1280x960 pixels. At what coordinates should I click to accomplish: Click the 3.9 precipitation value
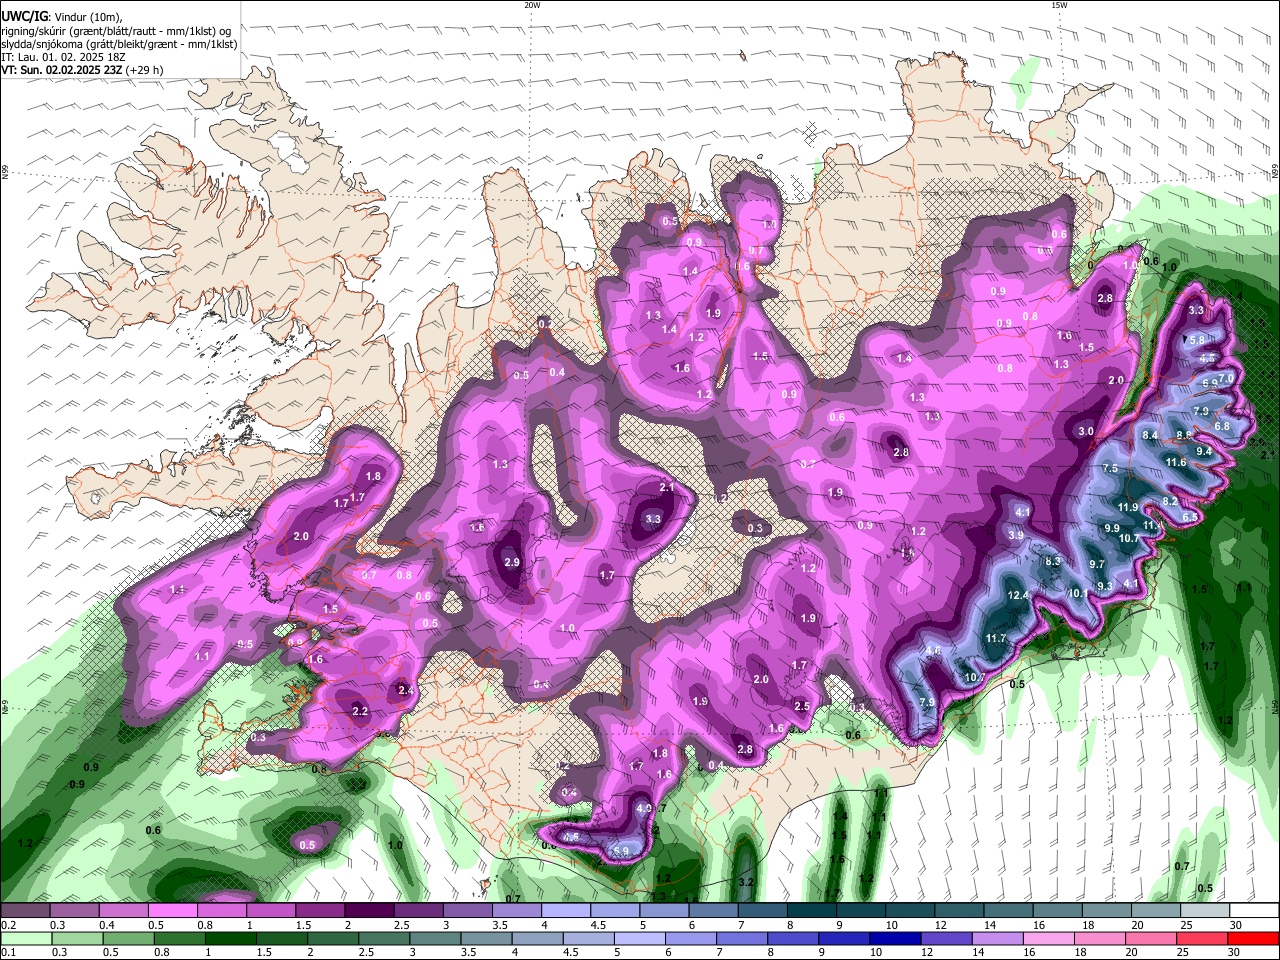tap(1015, 535)
